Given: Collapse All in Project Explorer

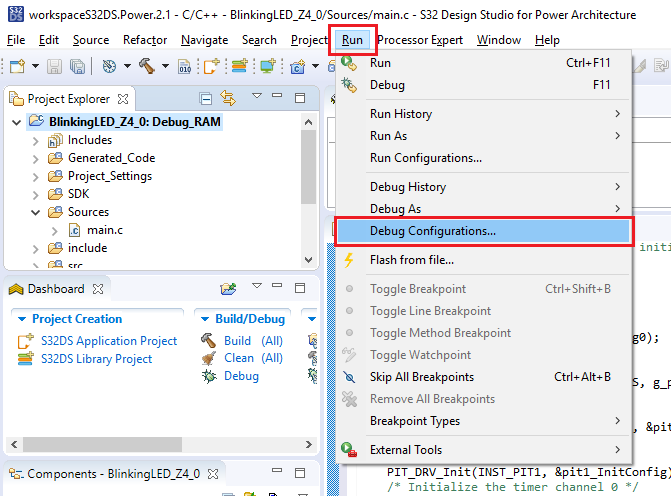Looking at the screenshot, I should pyautogui.click(x=206, y=99).
